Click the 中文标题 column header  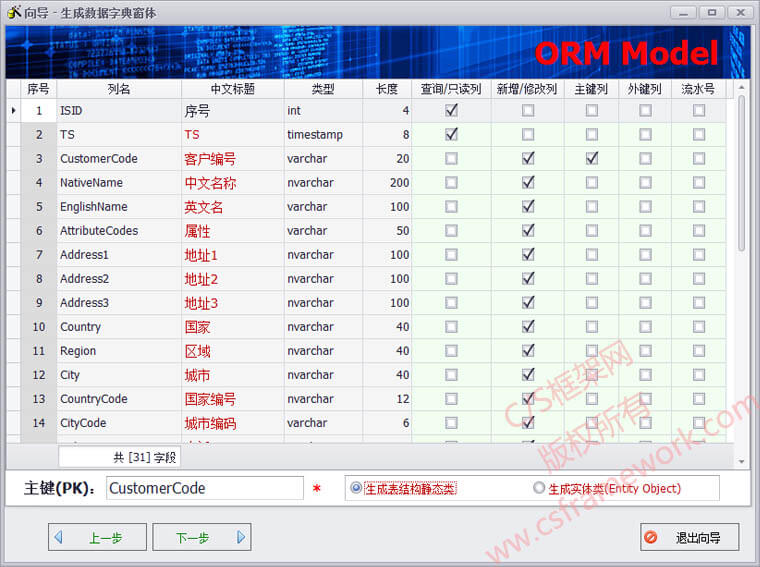click(x=233, y=89)
